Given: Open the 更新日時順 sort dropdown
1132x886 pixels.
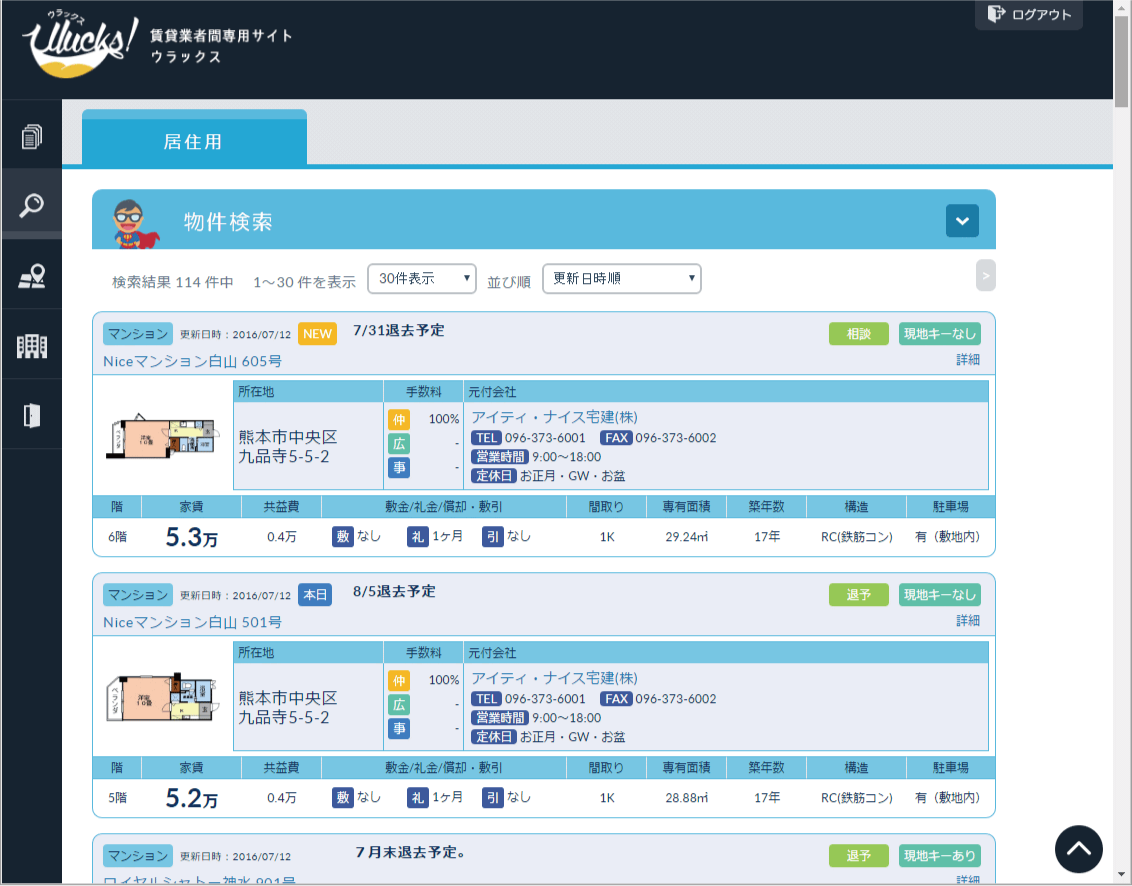Looking at the screenshot, I should click(x=622, y=279).
